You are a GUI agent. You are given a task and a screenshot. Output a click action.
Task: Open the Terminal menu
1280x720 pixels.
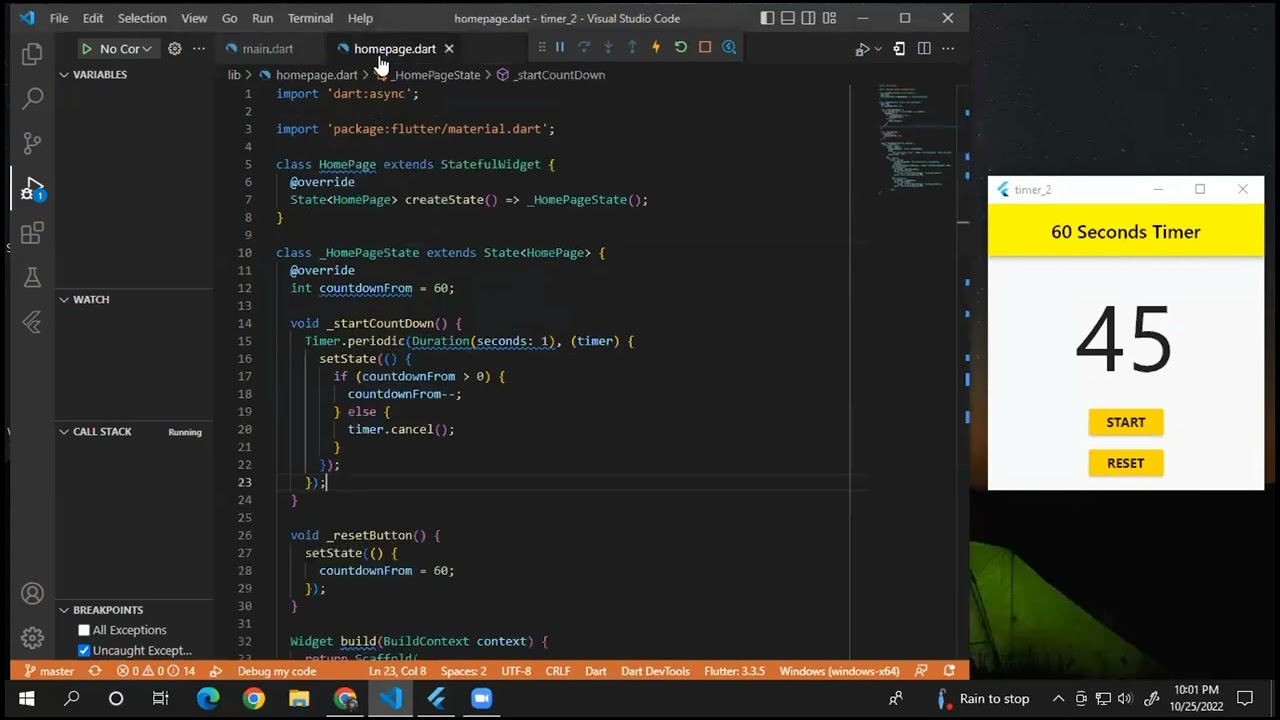(x=310, y=18)
